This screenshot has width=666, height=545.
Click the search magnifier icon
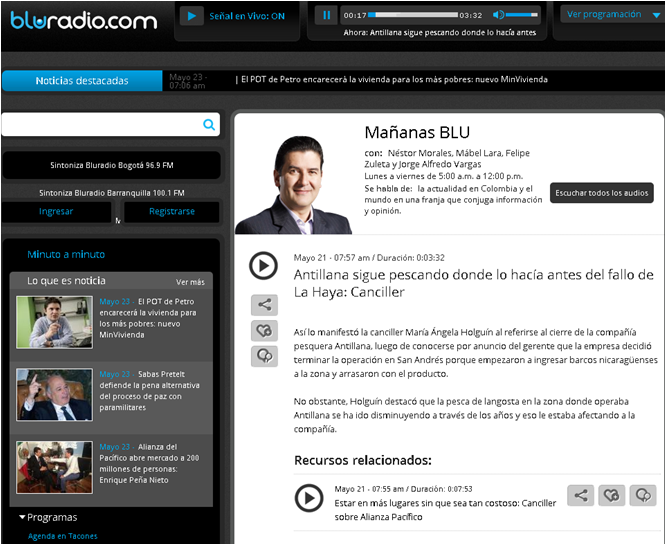pos(209,124)
